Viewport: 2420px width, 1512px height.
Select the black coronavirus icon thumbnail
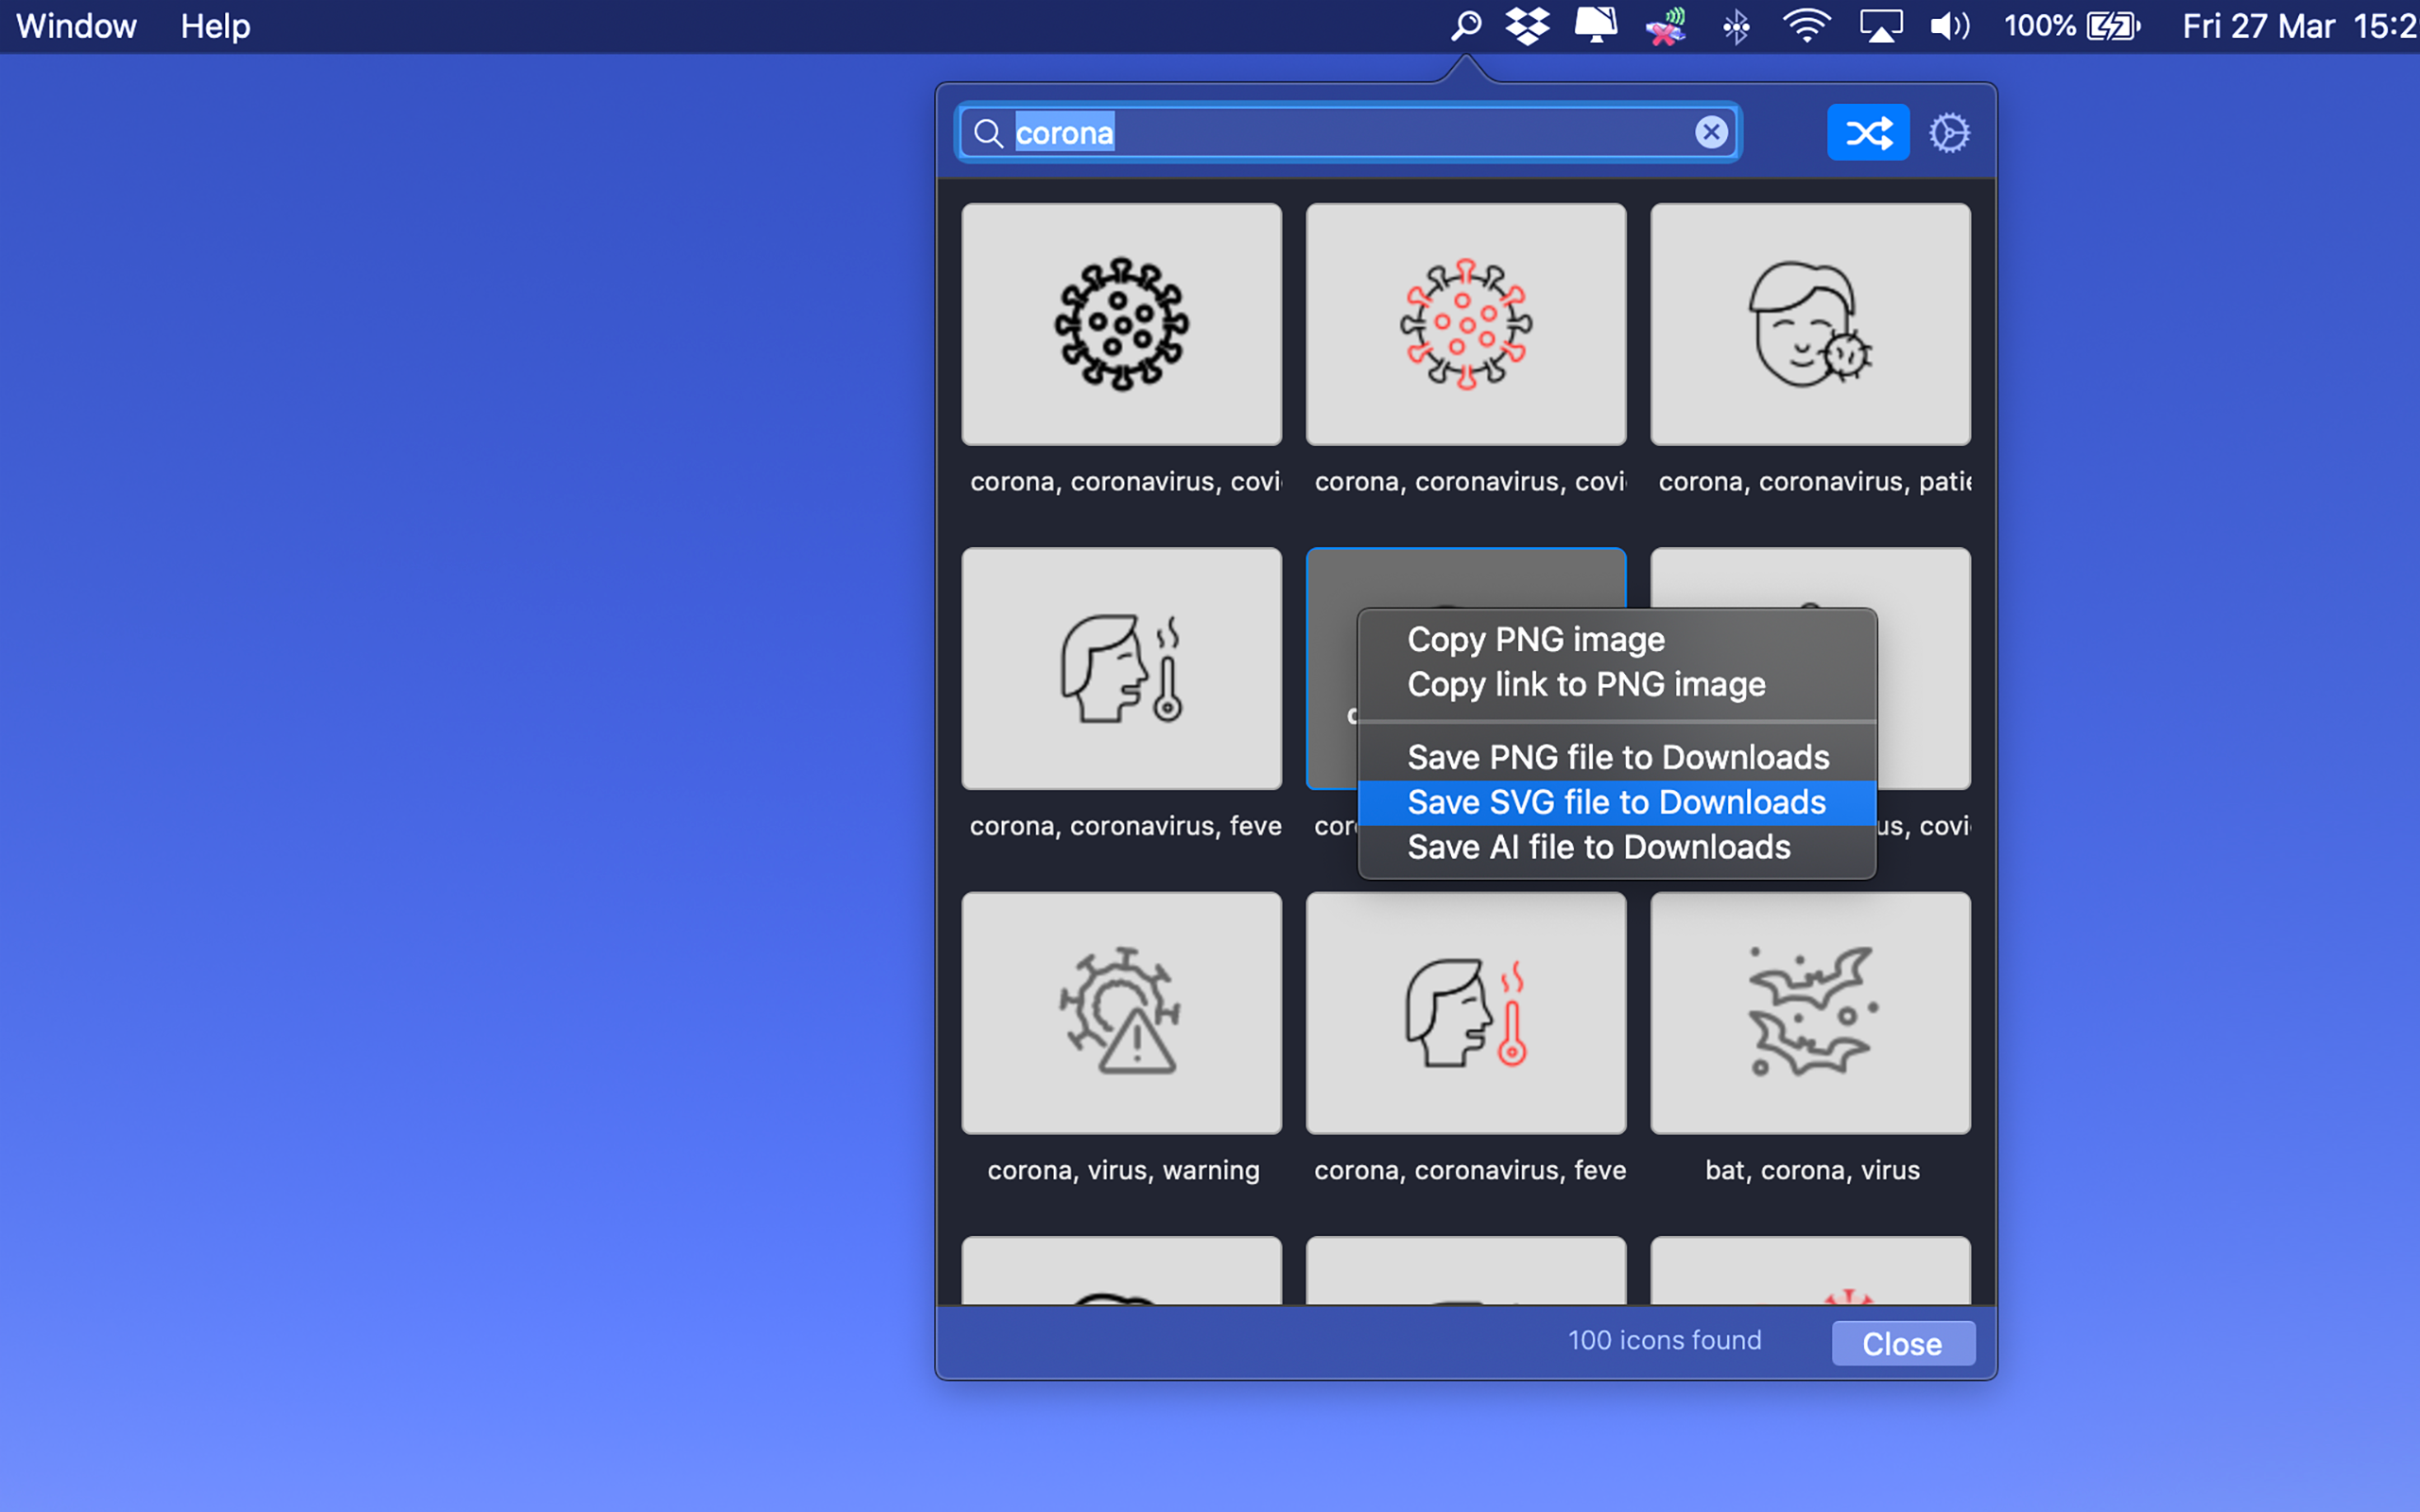[x=1121, y=324]
